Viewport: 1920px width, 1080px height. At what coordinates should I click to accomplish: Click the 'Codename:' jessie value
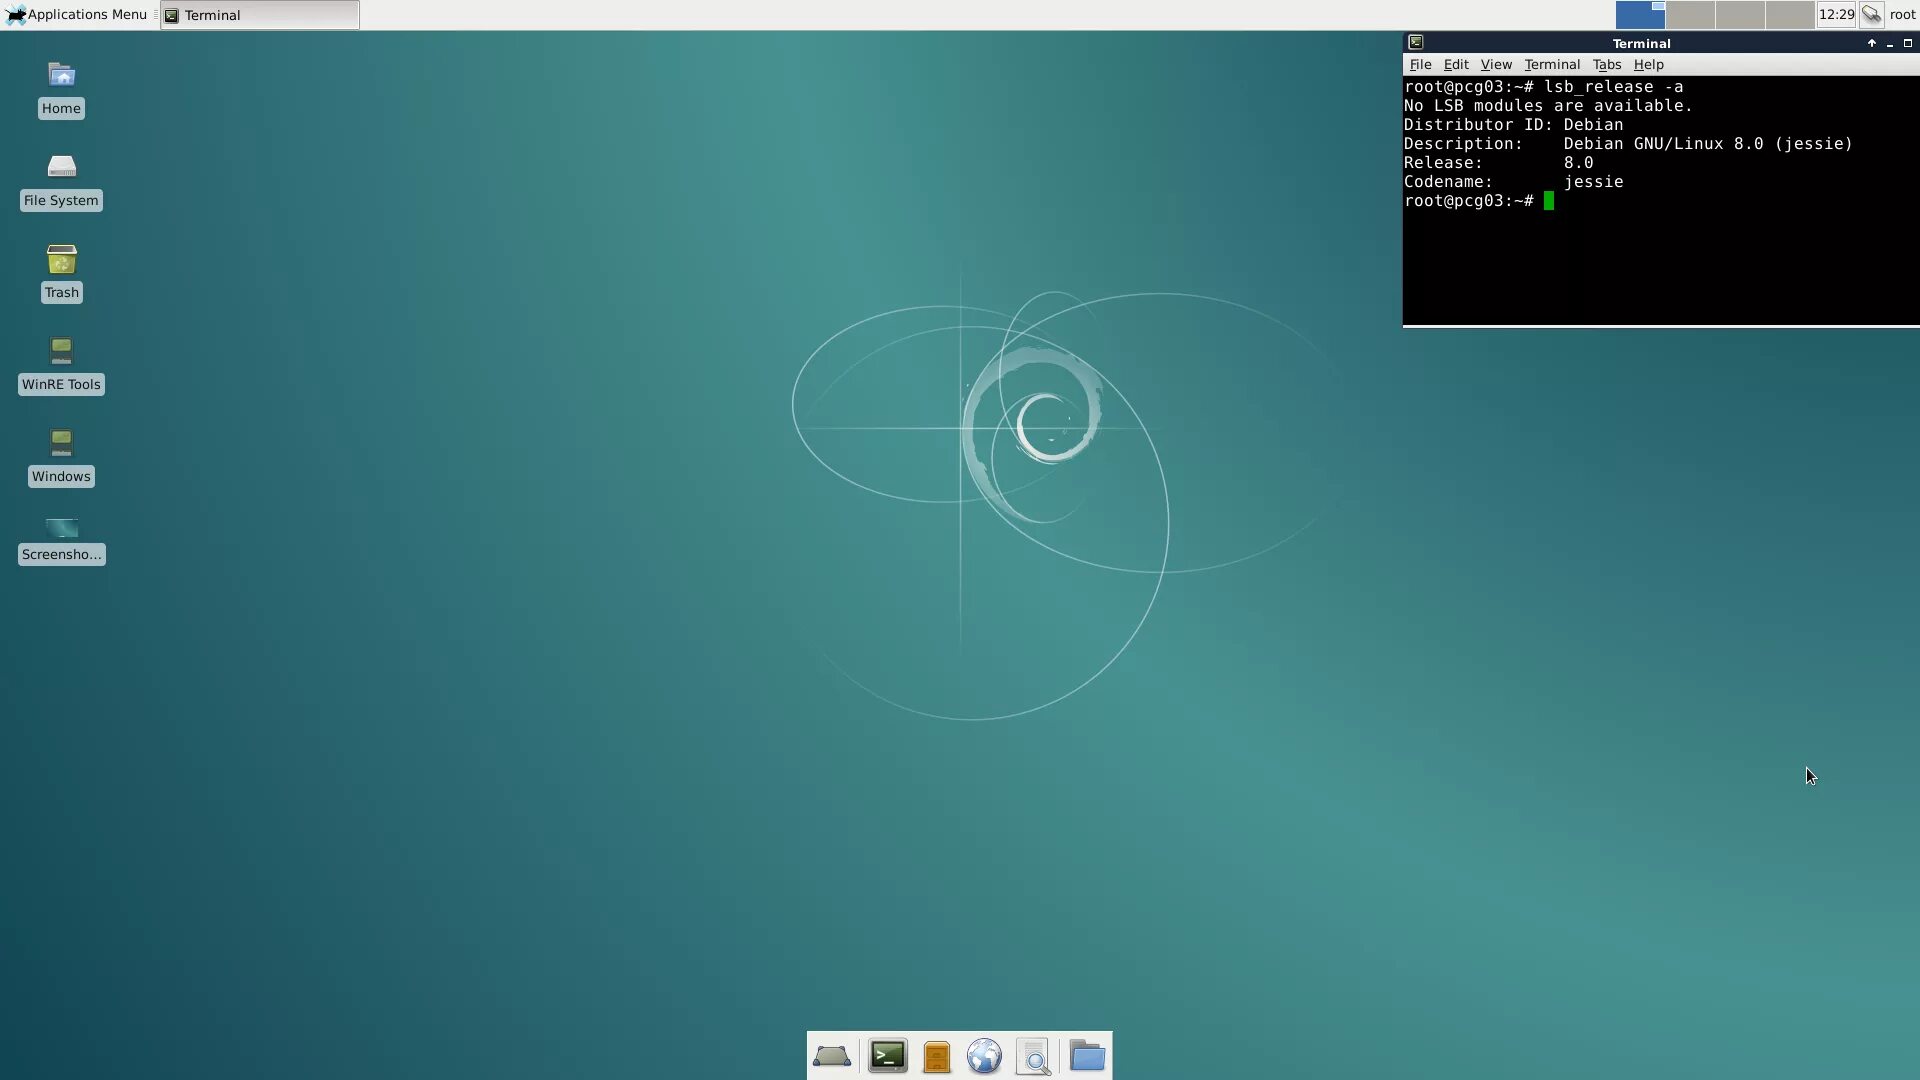[x=1593, y=181]
